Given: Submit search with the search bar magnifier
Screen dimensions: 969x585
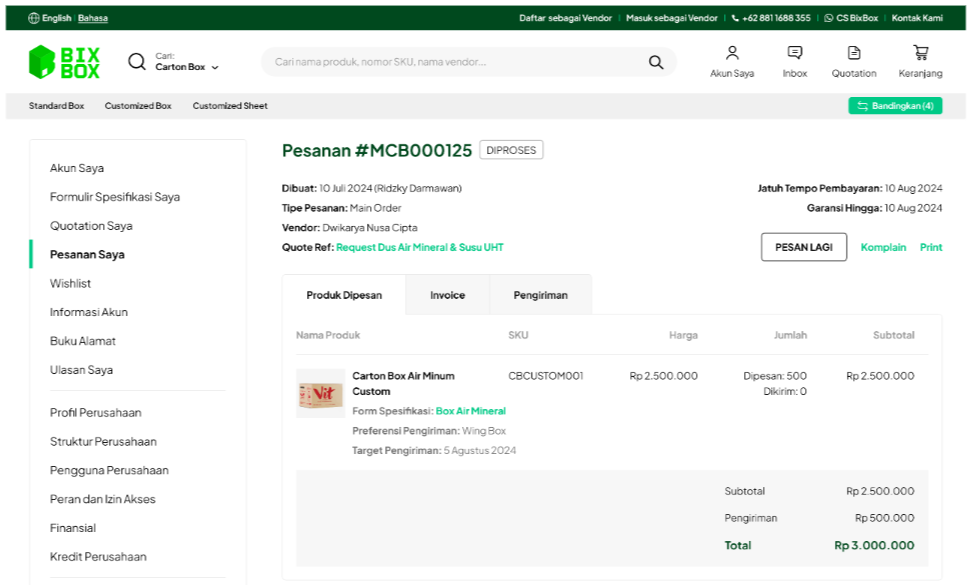Looking at the screenshot, I should click(655, 62).
